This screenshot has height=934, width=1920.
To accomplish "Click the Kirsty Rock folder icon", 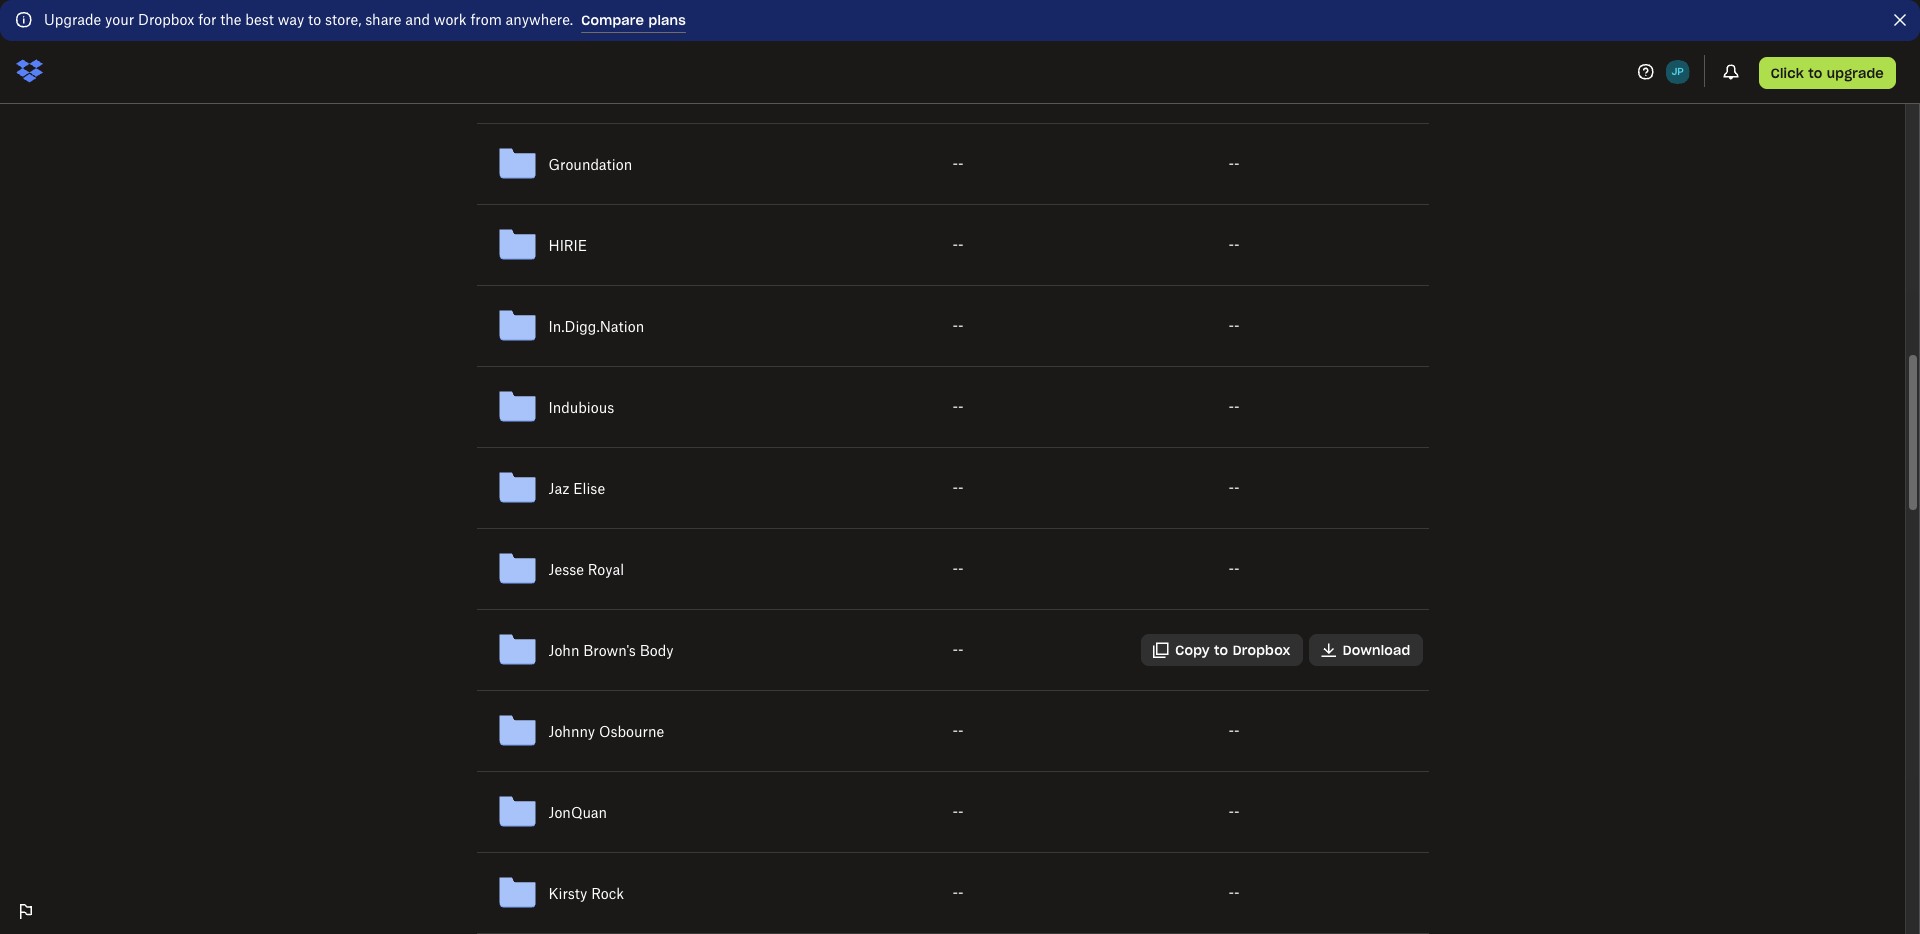I will click(517, 893).
